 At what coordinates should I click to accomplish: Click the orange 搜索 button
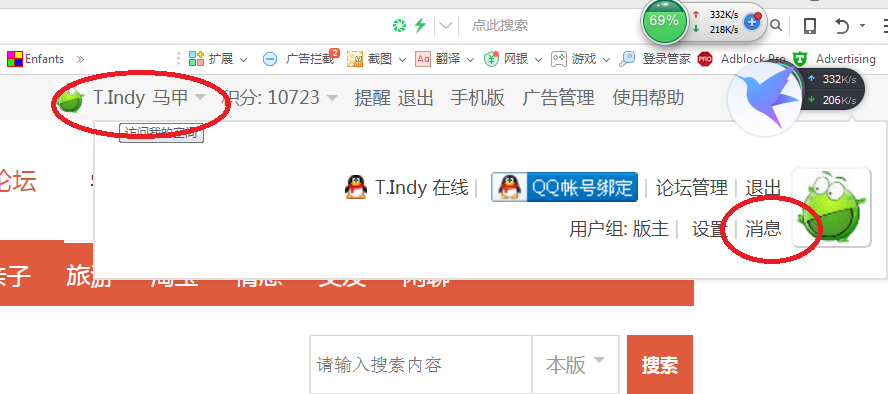(x=660, y=365)
